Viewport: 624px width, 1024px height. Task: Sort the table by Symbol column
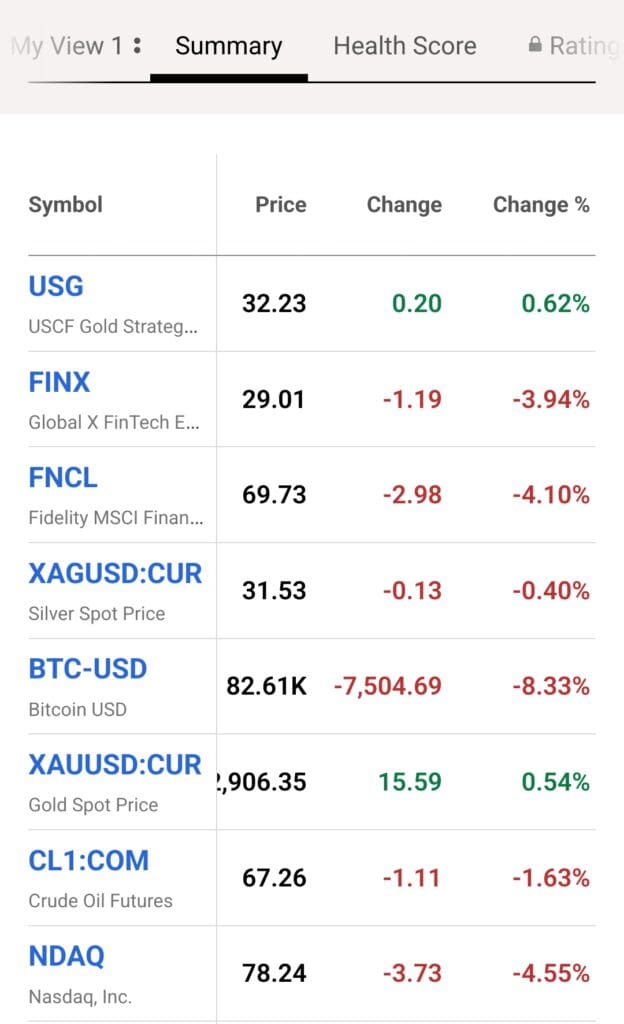click(x=65, y=204)
